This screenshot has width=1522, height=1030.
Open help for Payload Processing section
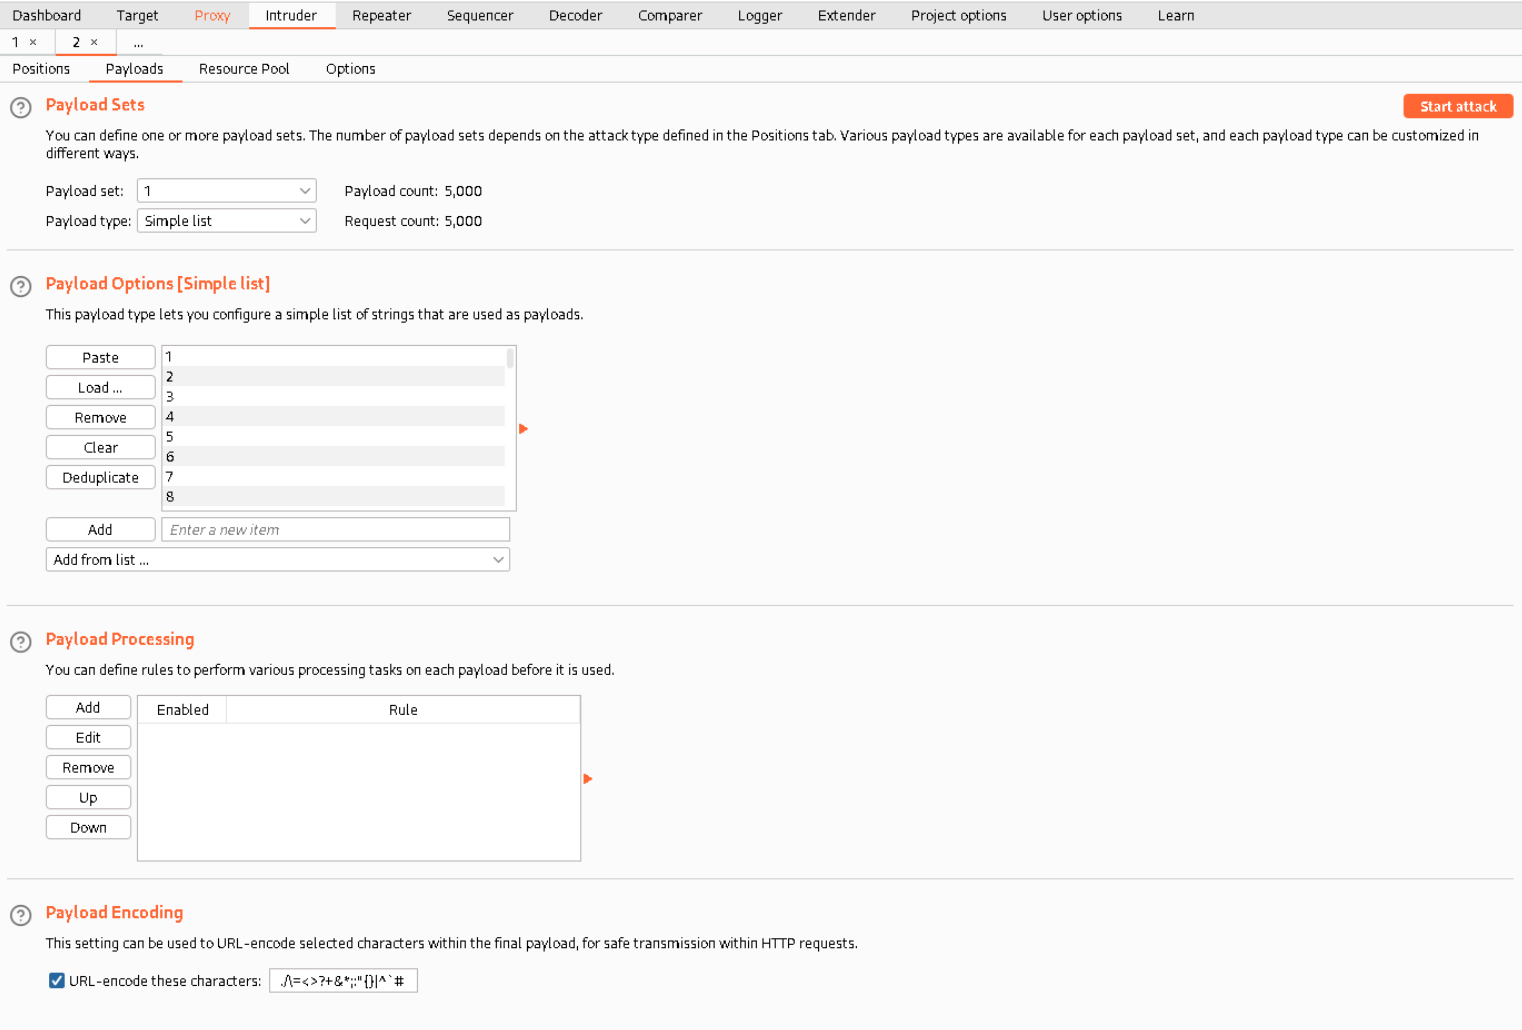(20, 642)
